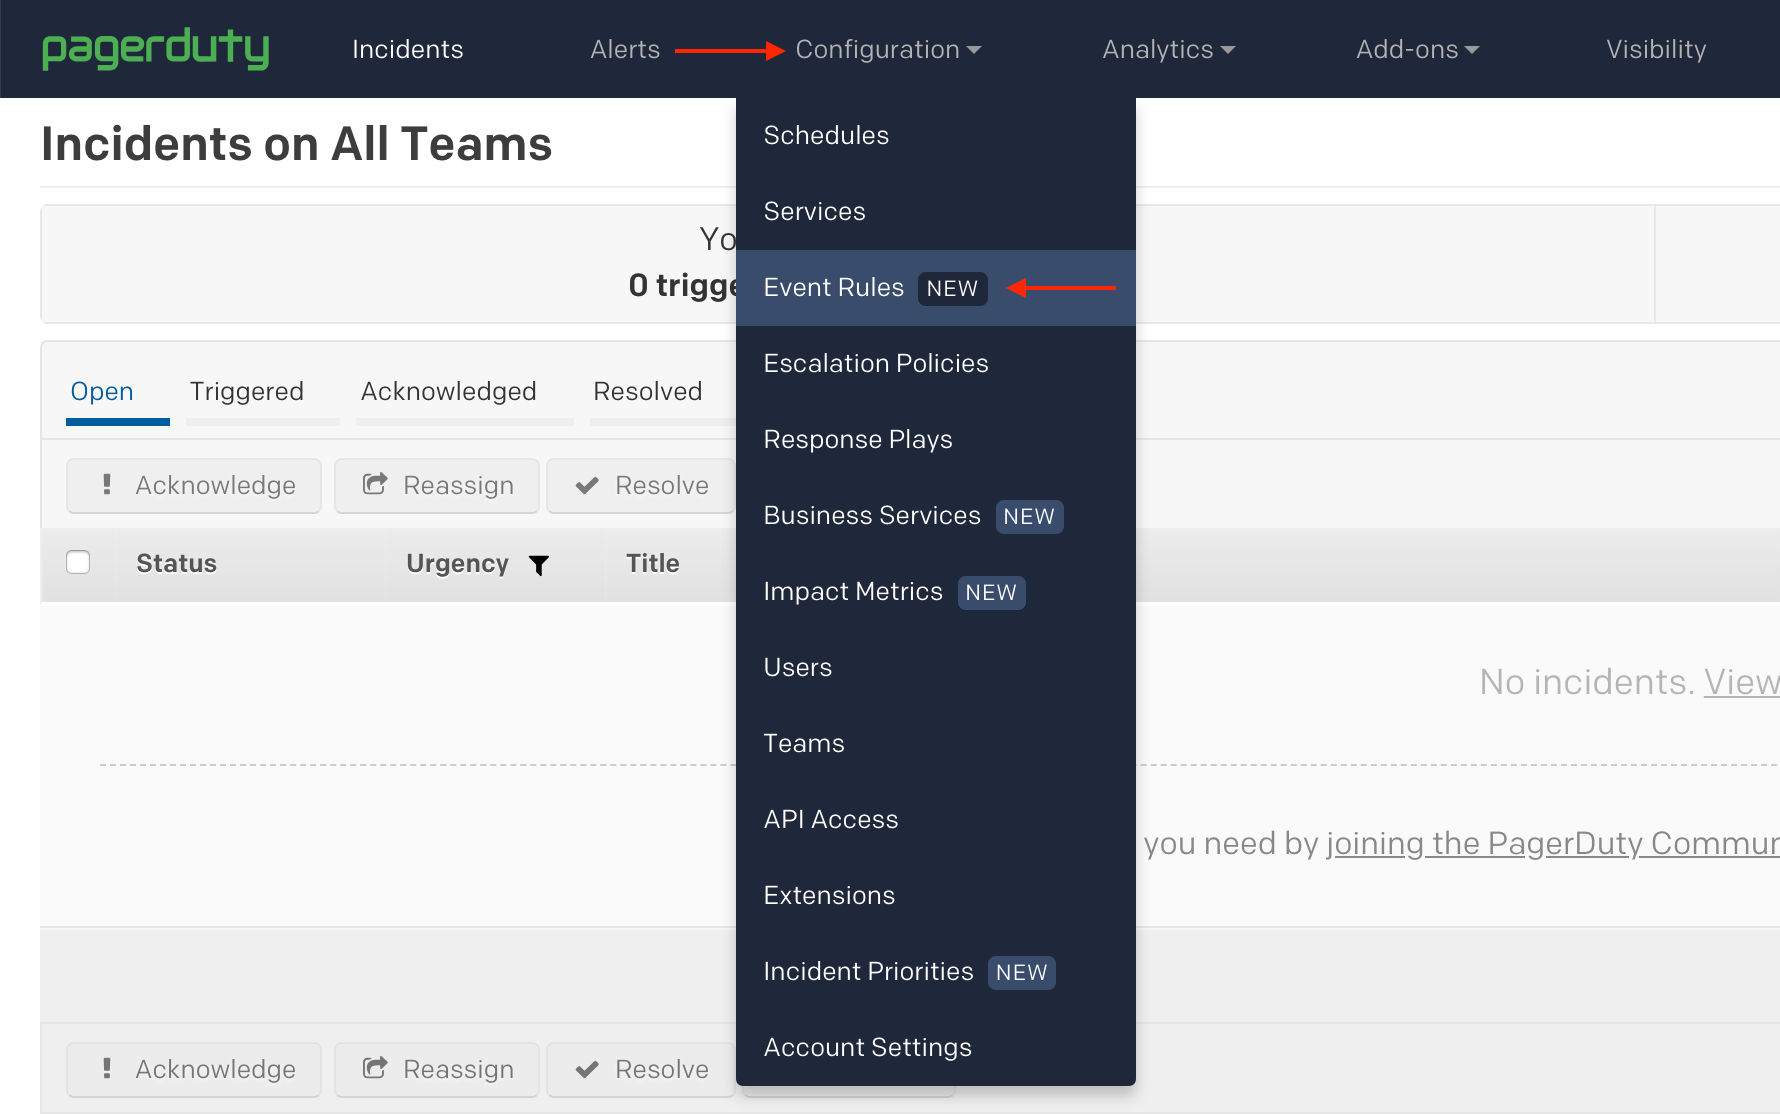Click the checkmark icon on the bottom Resolve button
Screen dimensions: 1780x1114
[588, 1069]
